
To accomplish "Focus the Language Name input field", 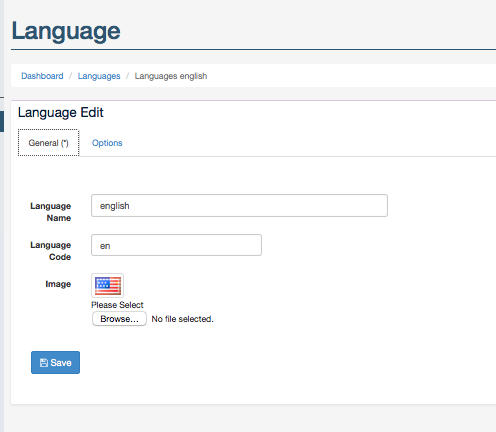I will [239, 206].
